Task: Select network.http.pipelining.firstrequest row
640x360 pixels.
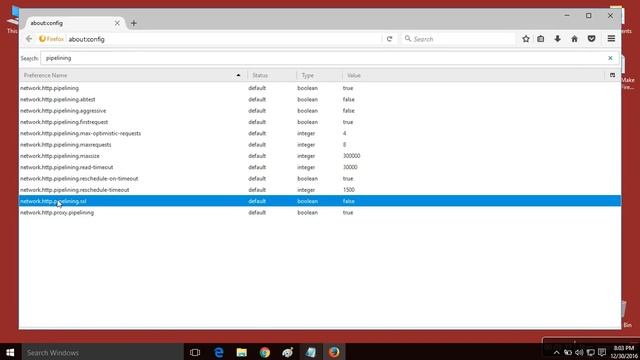Action: (x=320, y=122)
